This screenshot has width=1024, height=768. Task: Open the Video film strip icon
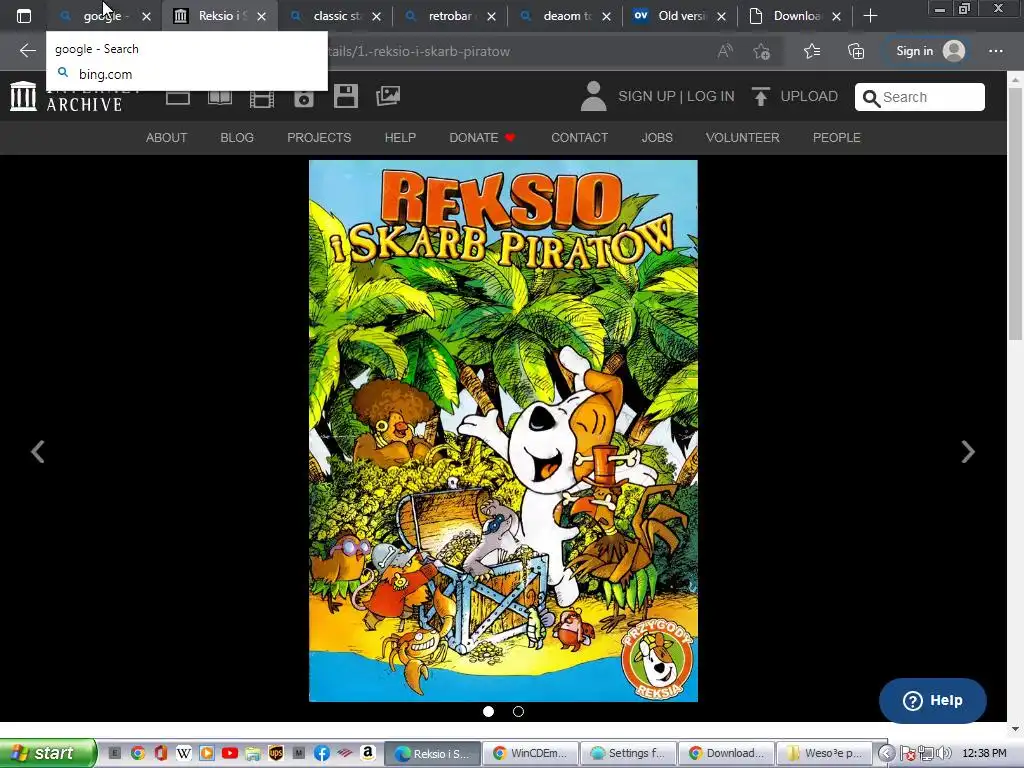(x=262, y=97)
